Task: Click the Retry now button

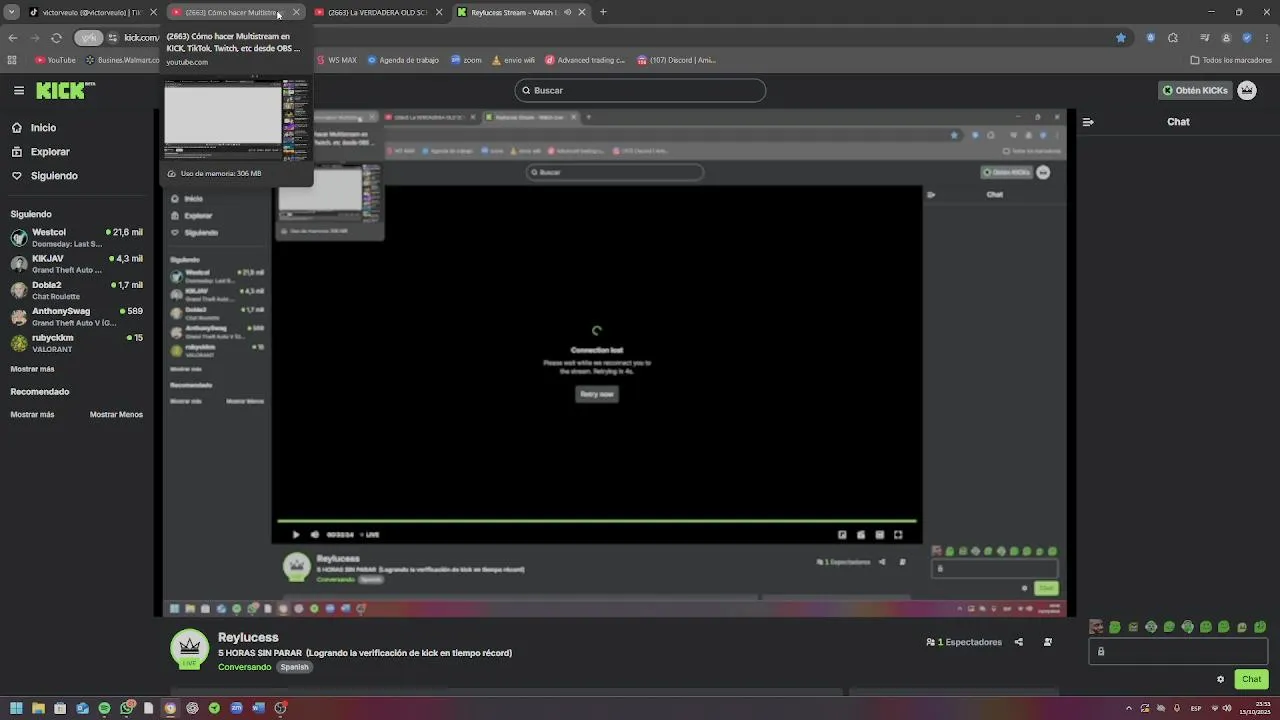Action: pyautogui.click(x=597, y=394)
